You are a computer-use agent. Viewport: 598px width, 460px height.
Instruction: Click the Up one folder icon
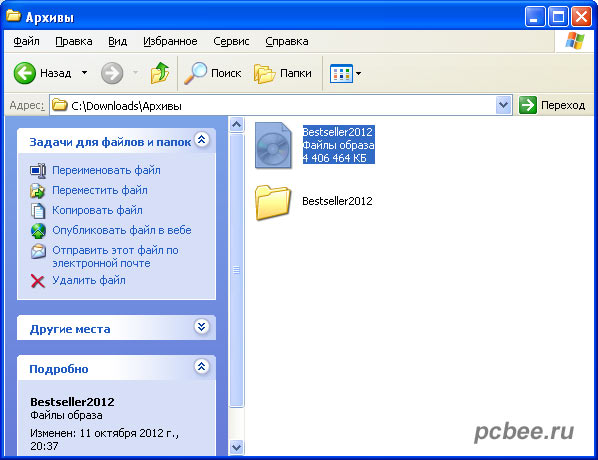tap(160, 73)
